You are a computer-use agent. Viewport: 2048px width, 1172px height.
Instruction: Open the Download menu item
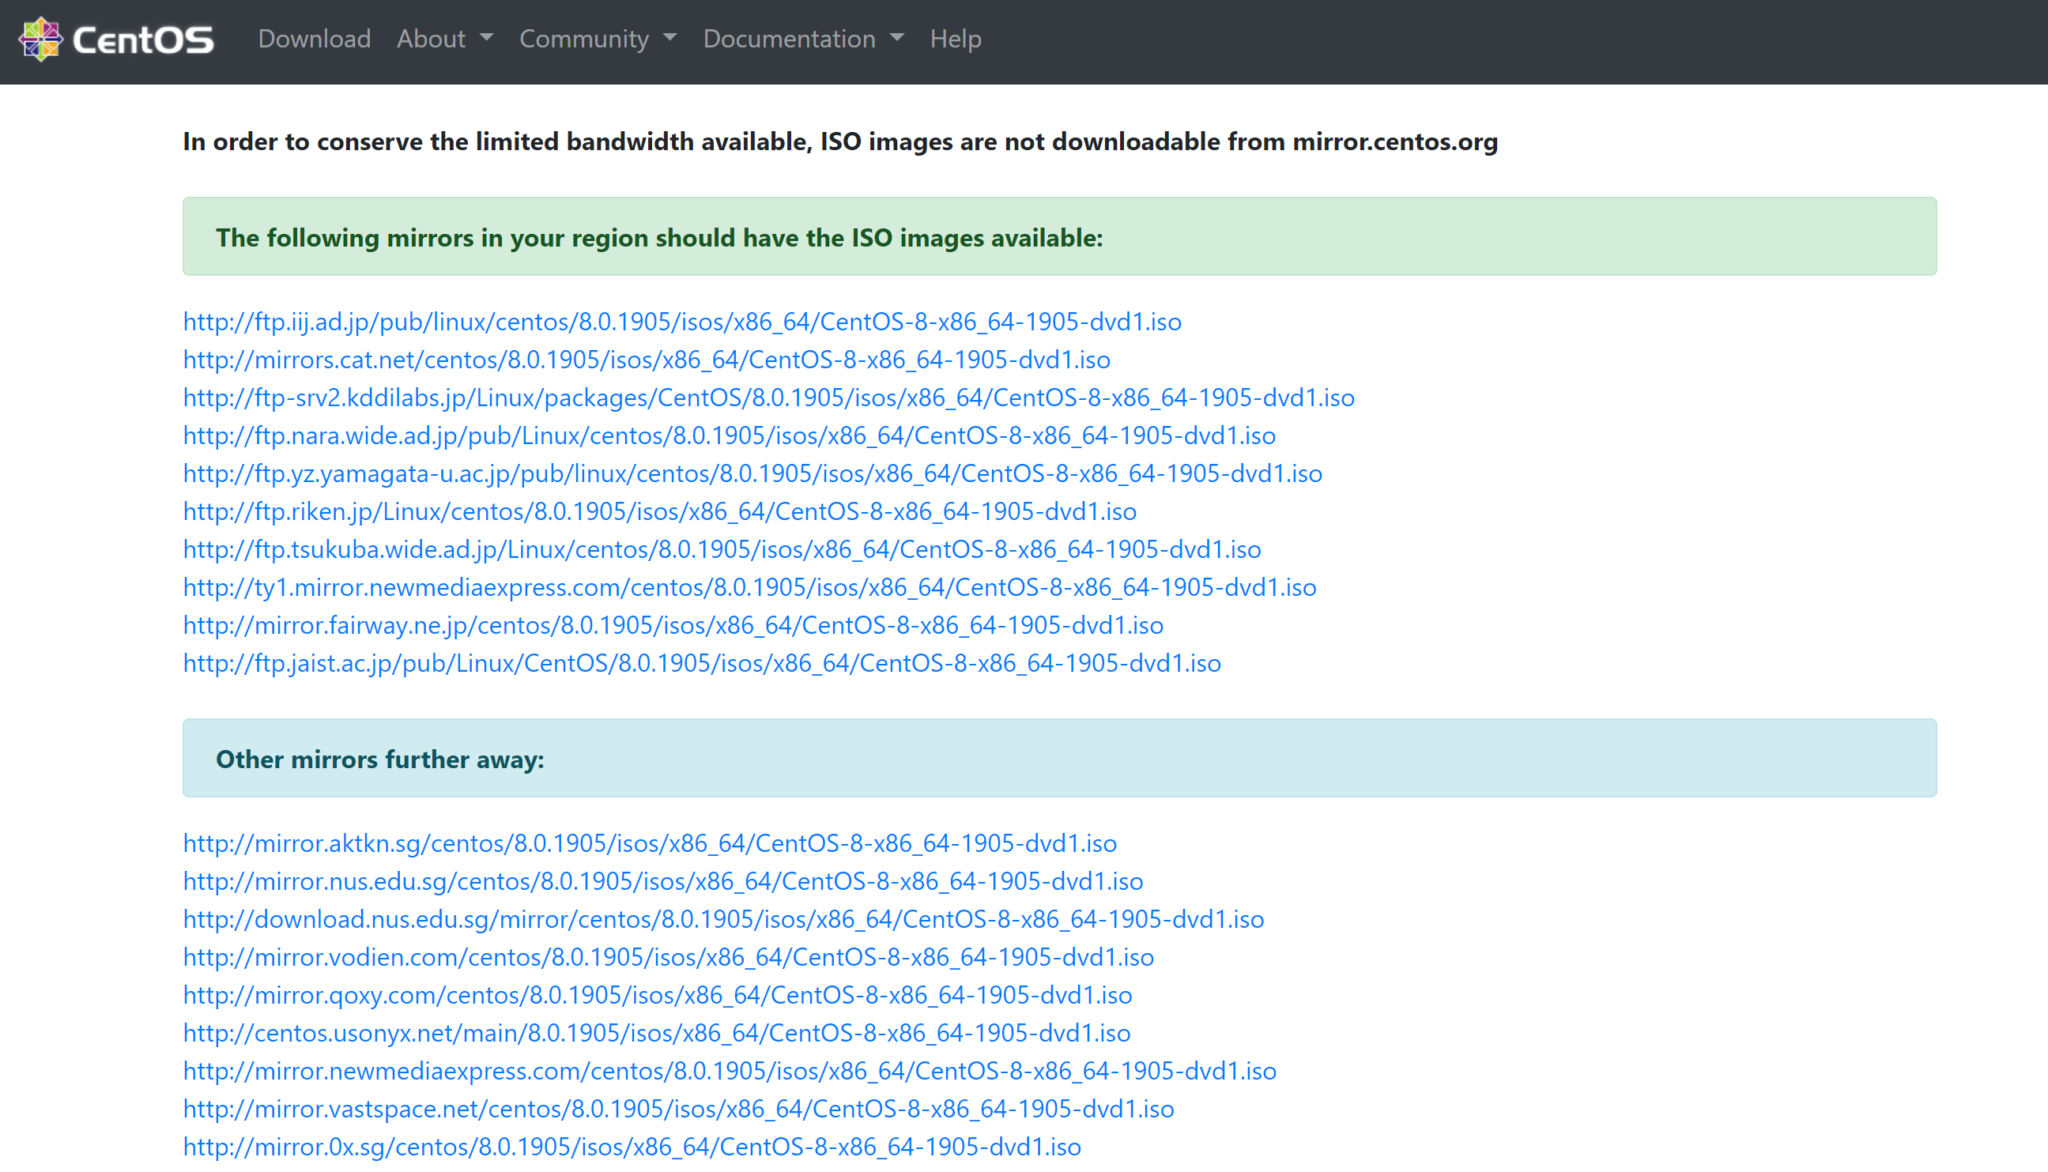(x=313, y=39)
